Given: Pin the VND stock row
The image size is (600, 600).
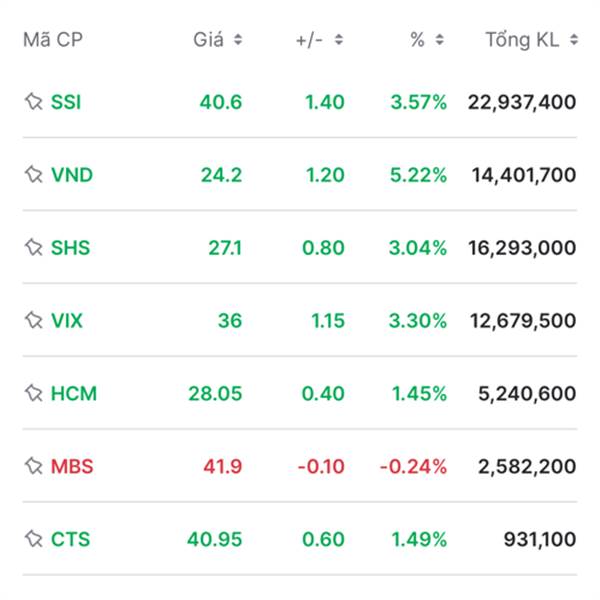Looking at the screenshot, I should click(x=34, y=174).
